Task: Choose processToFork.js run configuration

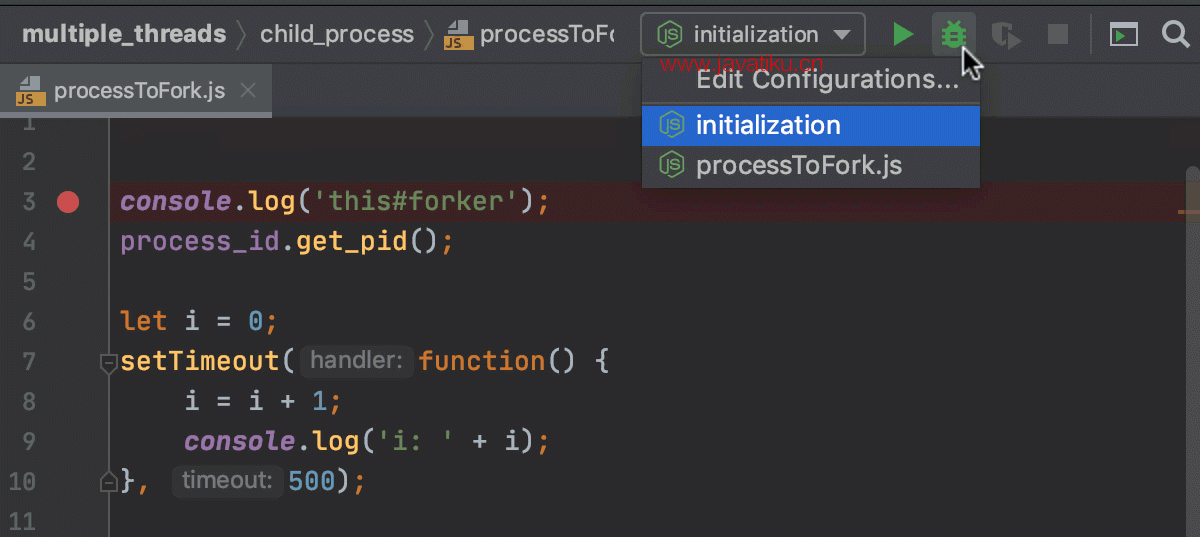Action: [811, 165]
